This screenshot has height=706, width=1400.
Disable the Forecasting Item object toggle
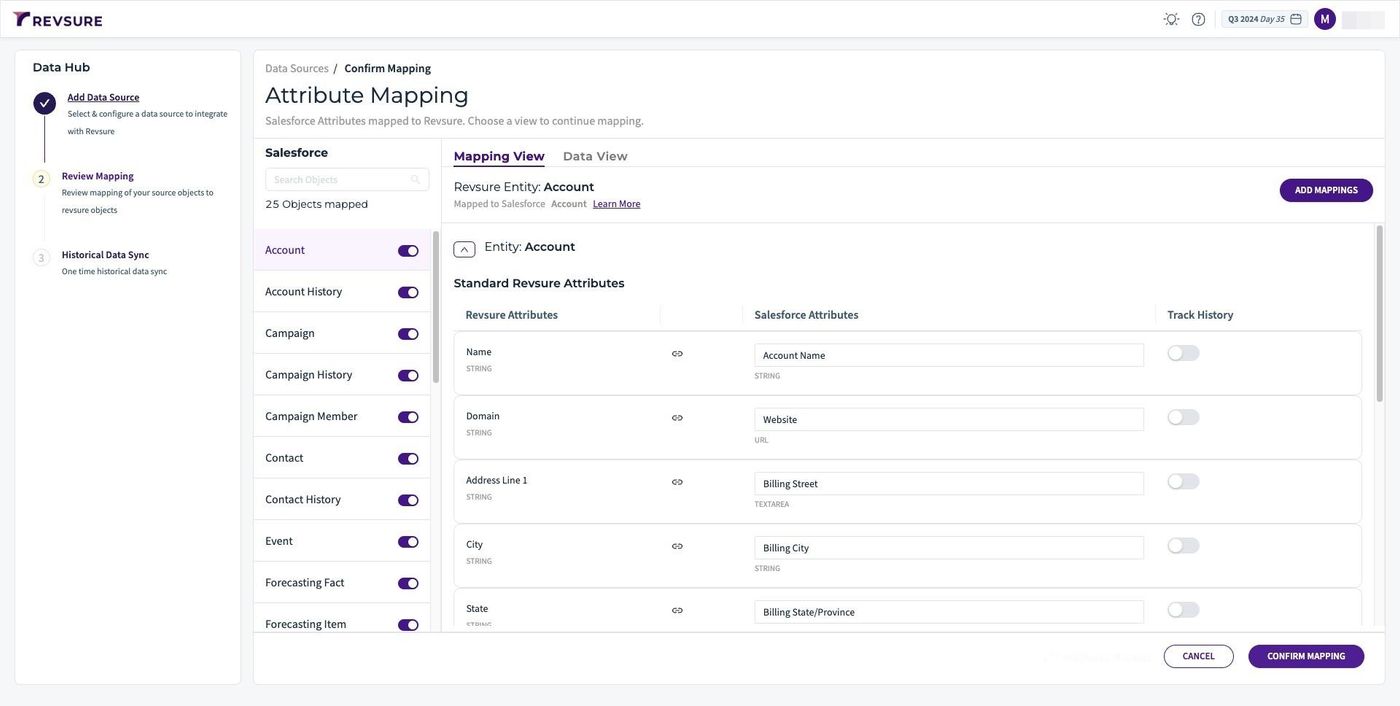(x=408, y=625)
